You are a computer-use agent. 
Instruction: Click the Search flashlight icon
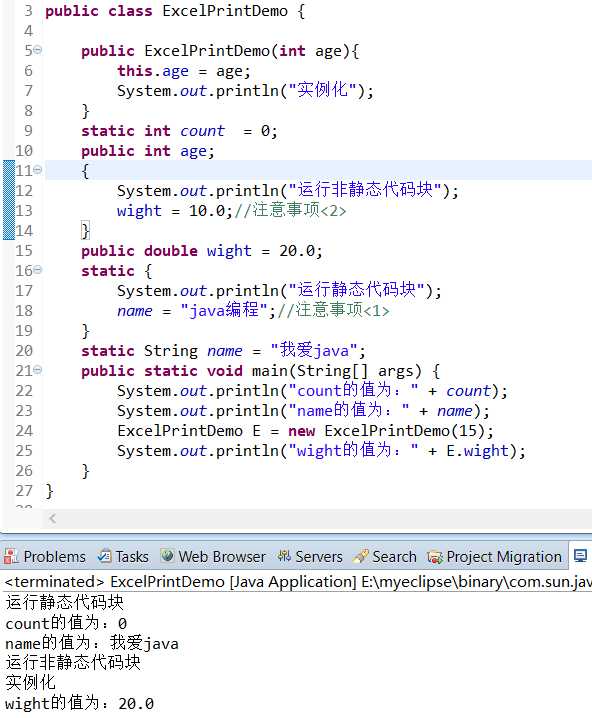point(360,556)
